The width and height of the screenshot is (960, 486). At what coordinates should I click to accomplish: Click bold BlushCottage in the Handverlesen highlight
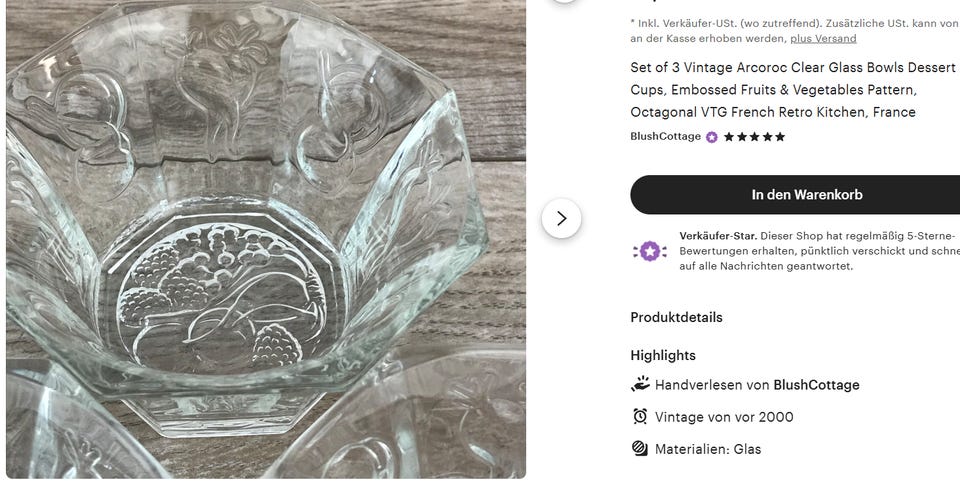pos(816,385)
